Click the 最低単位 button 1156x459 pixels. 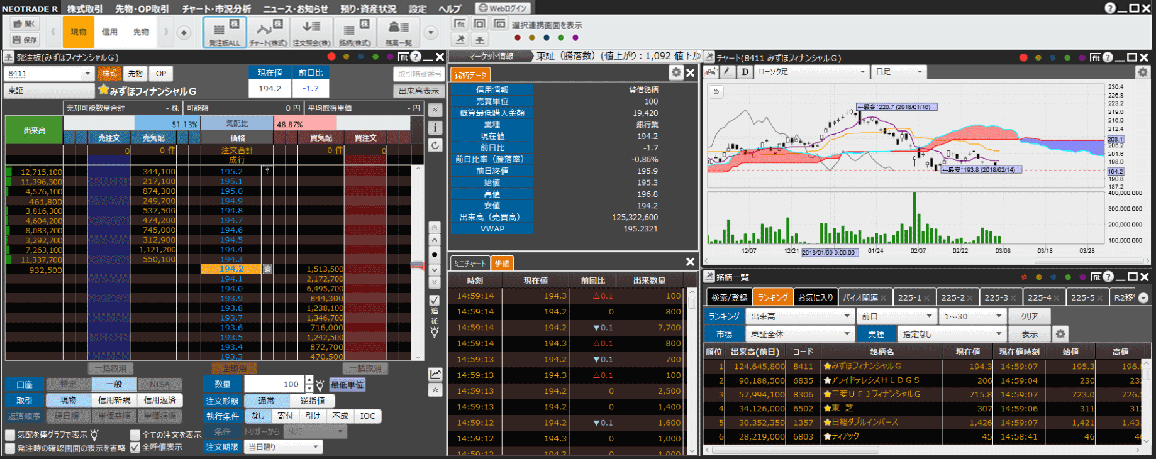click(x=347, y=385)
